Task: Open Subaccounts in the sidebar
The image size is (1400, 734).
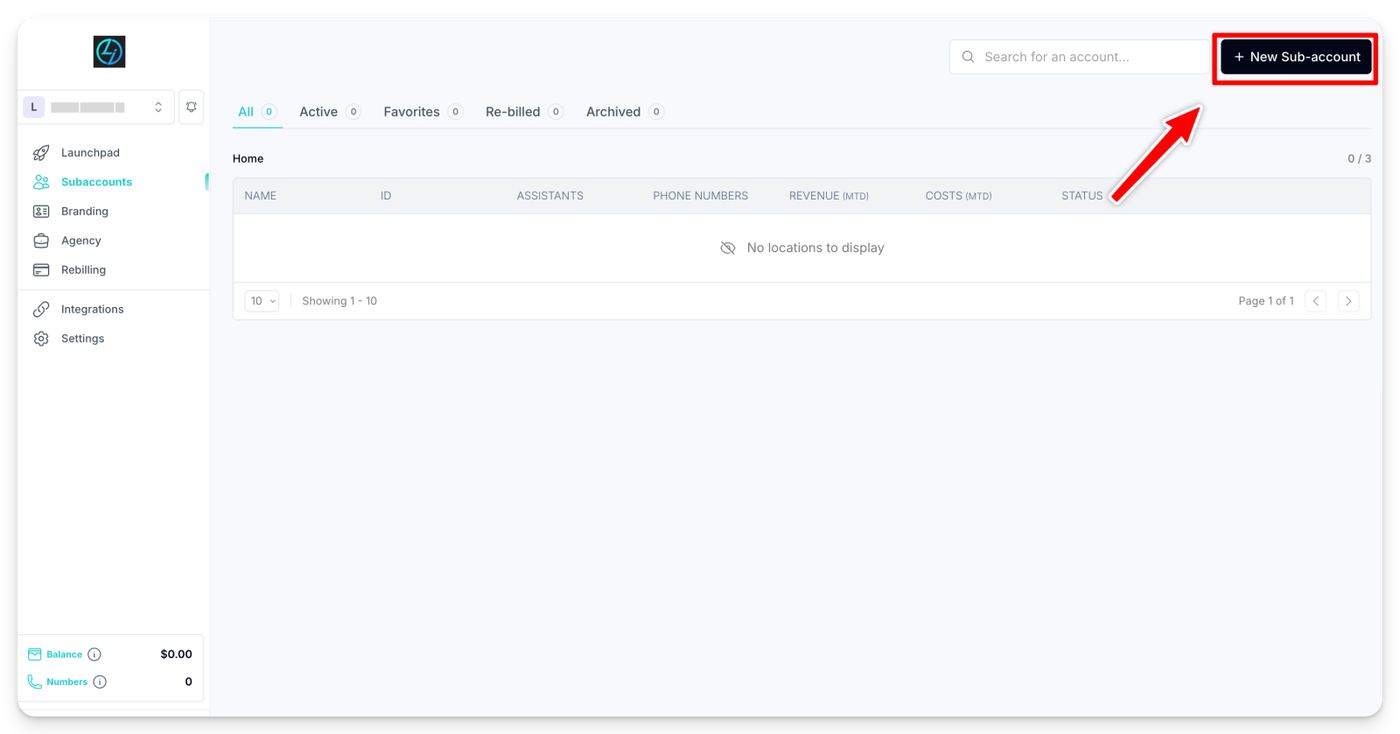Action: click(x=96, y=182)
